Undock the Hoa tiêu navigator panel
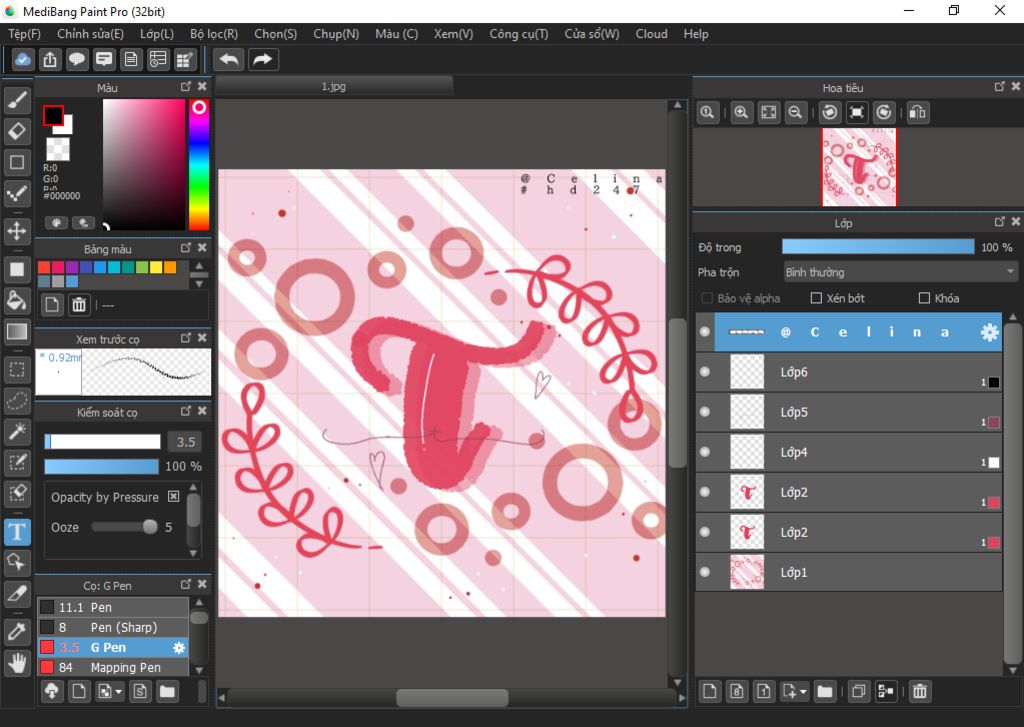1024x727 pixels. click(x=999, y=86)
